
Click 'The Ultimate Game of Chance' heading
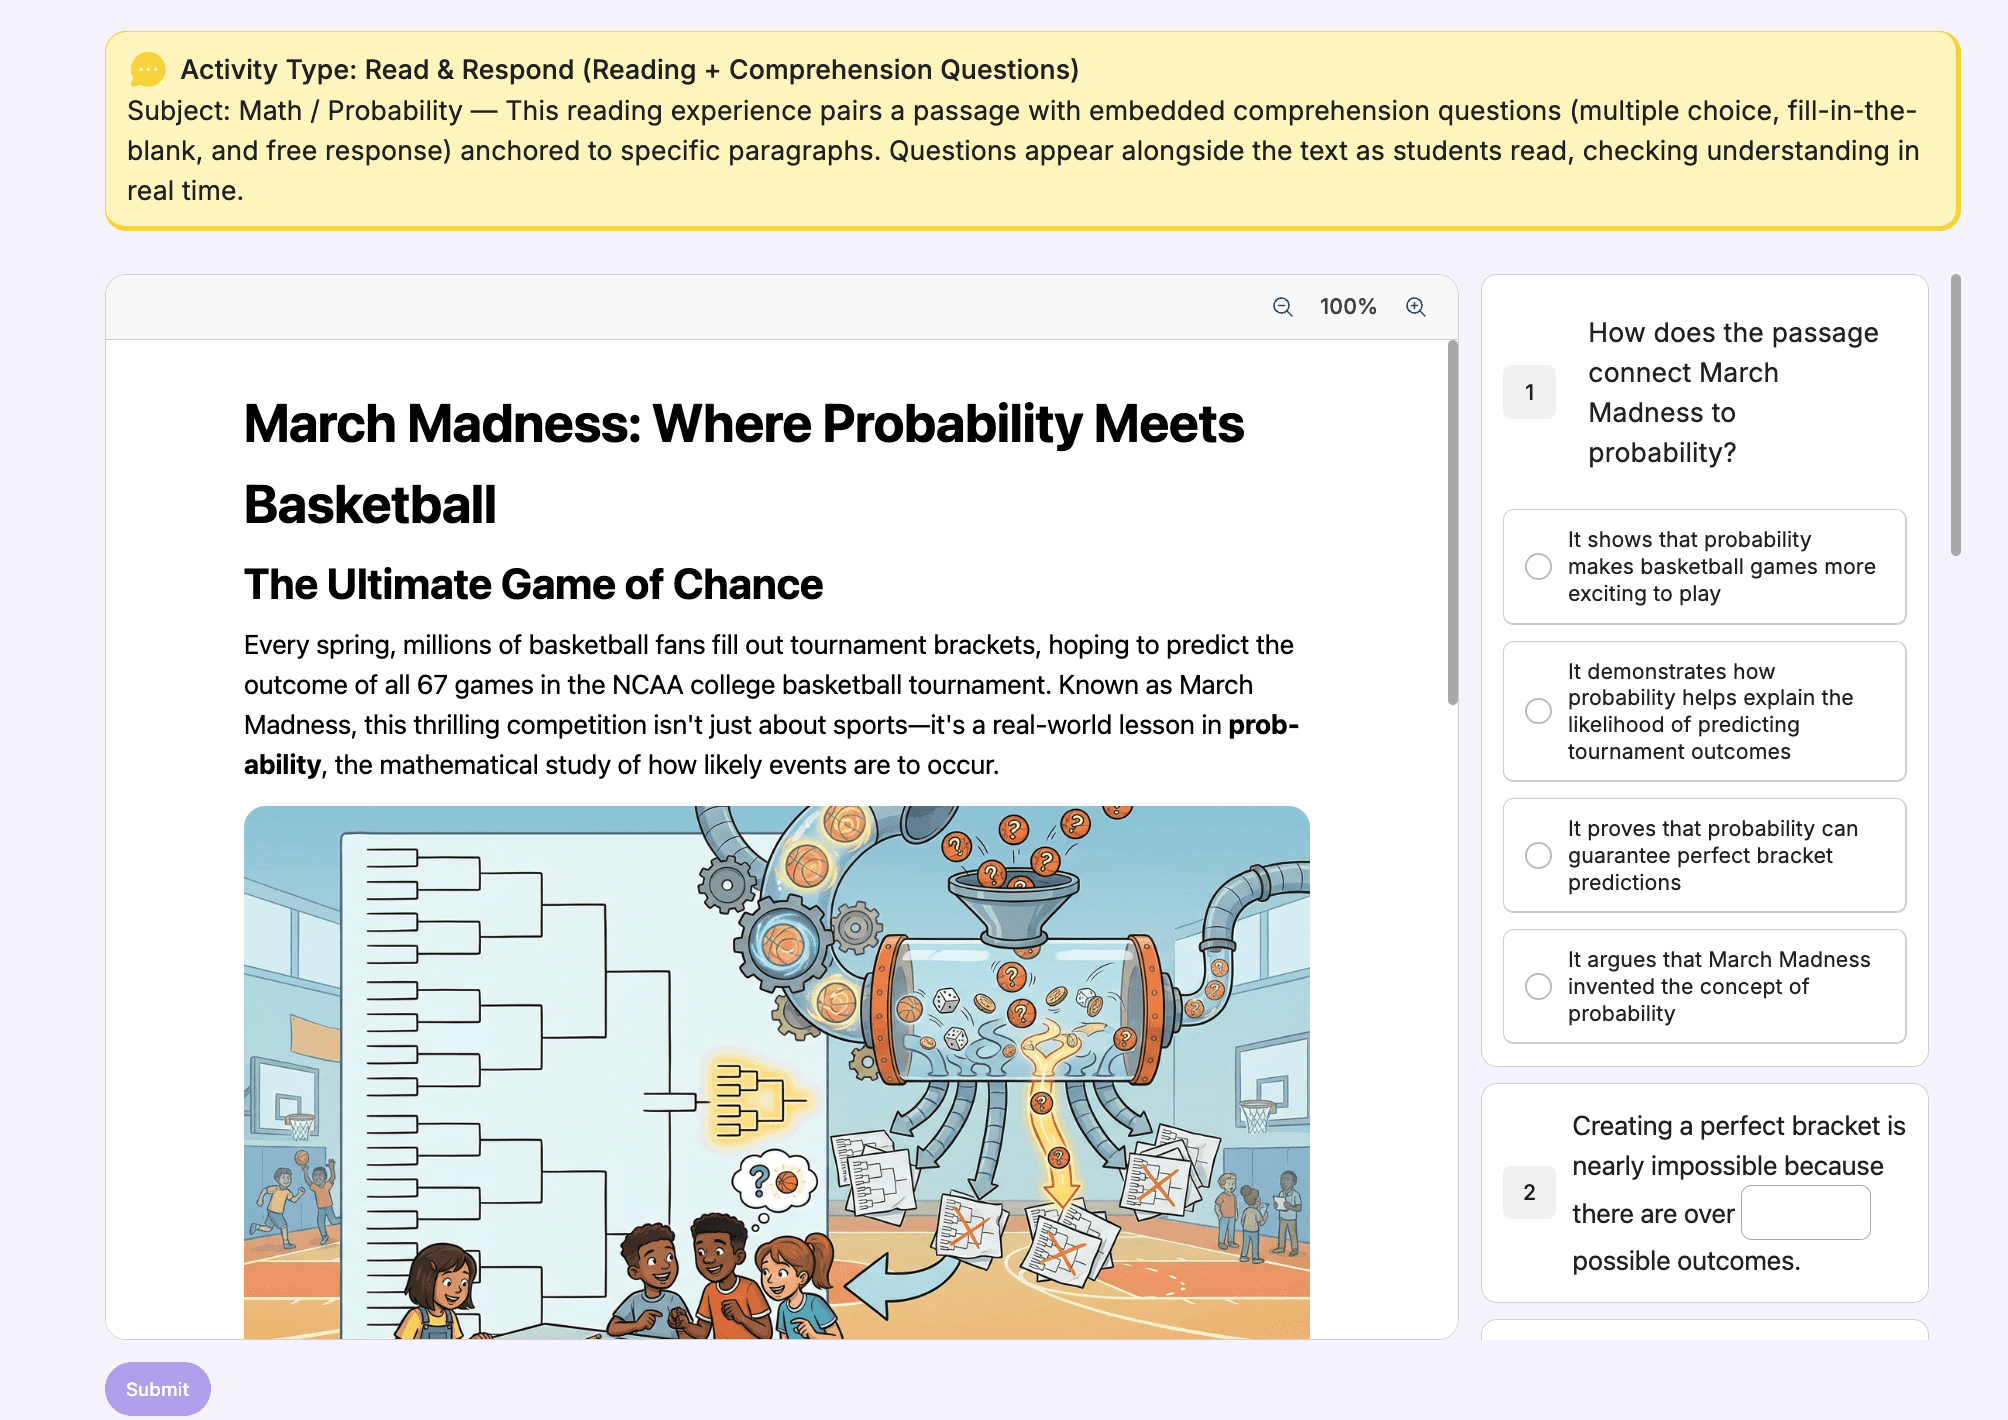(533, 584)
